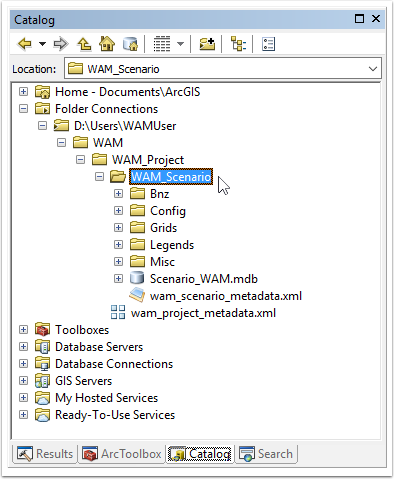The image size is (394, 479).
Task: Expand the Database Connections node
Action: click(23, 364)
